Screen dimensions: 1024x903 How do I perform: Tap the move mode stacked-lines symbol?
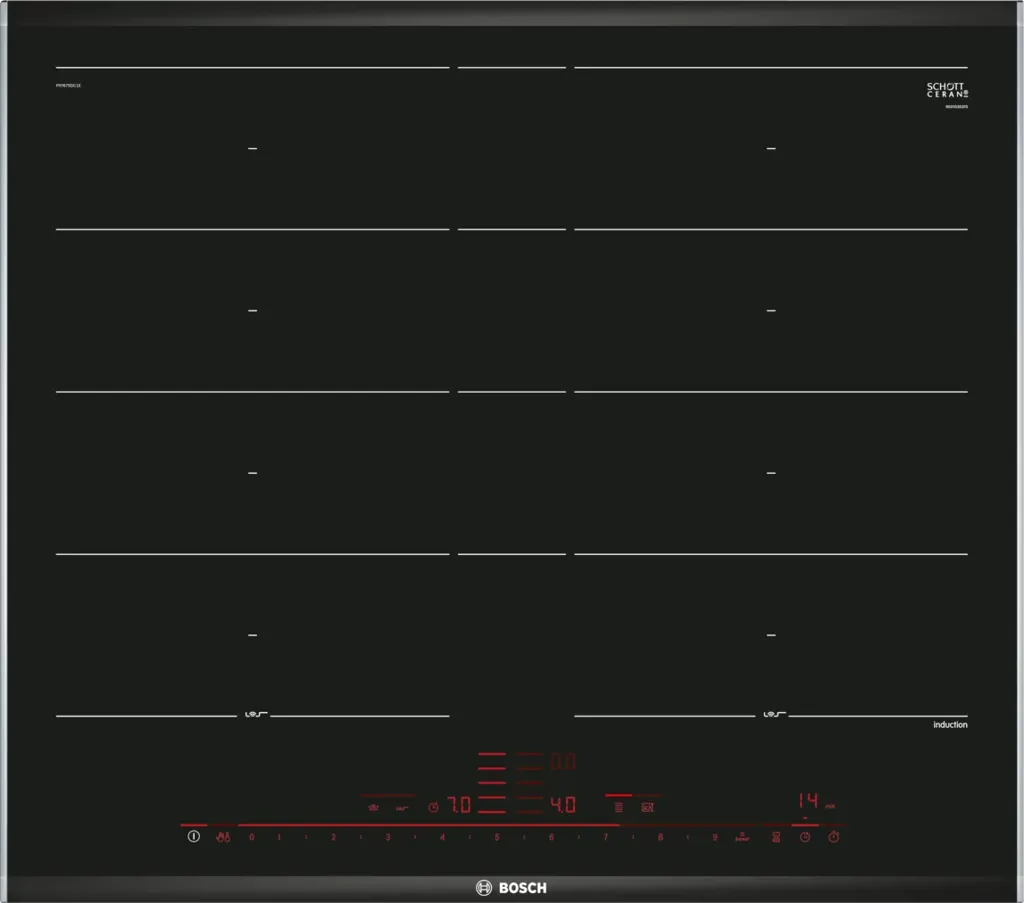click(618, 808)
